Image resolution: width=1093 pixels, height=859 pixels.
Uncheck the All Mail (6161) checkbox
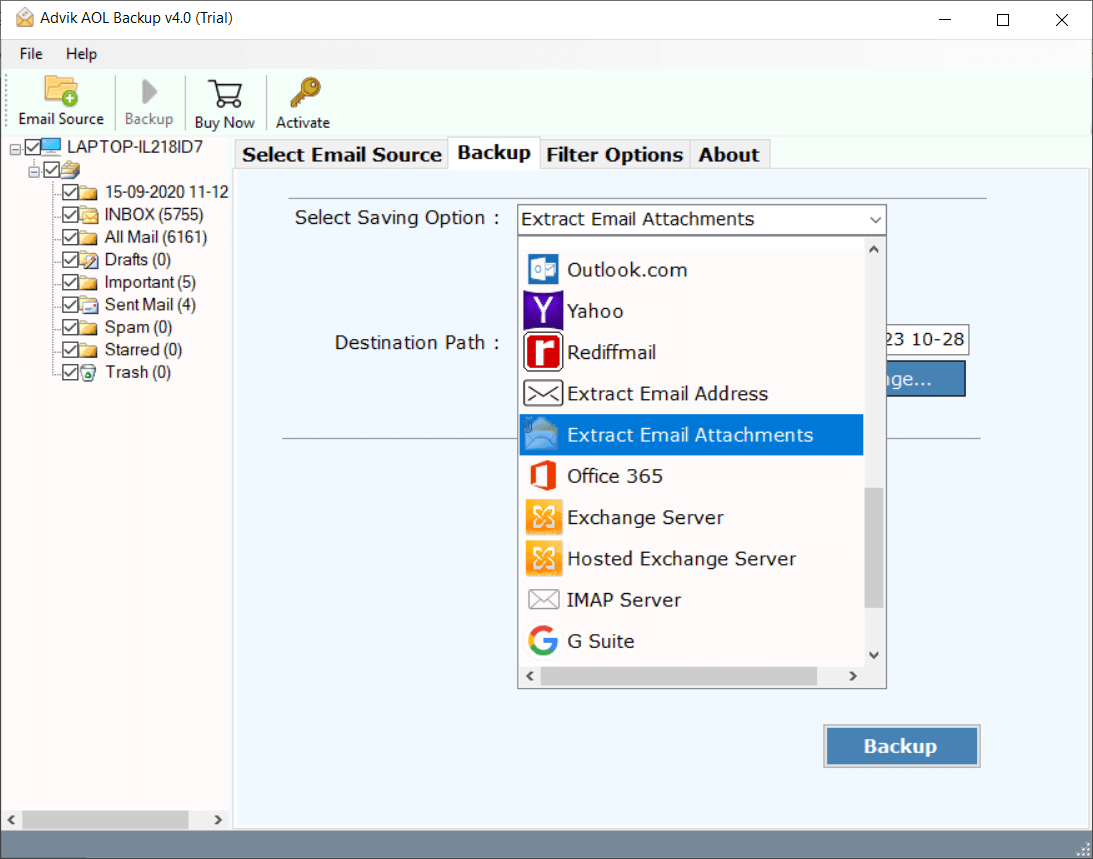(70, 237)
